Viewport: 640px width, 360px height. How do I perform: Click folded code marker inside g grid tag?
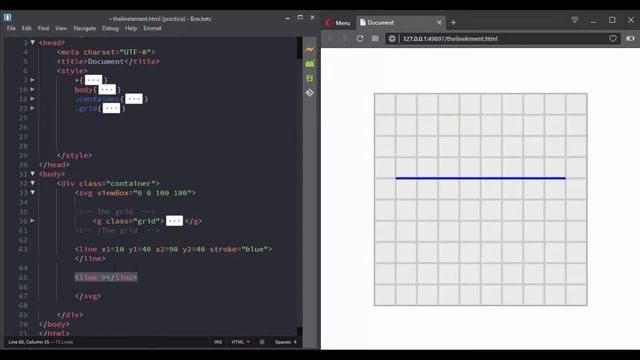[x=174, y=221]
